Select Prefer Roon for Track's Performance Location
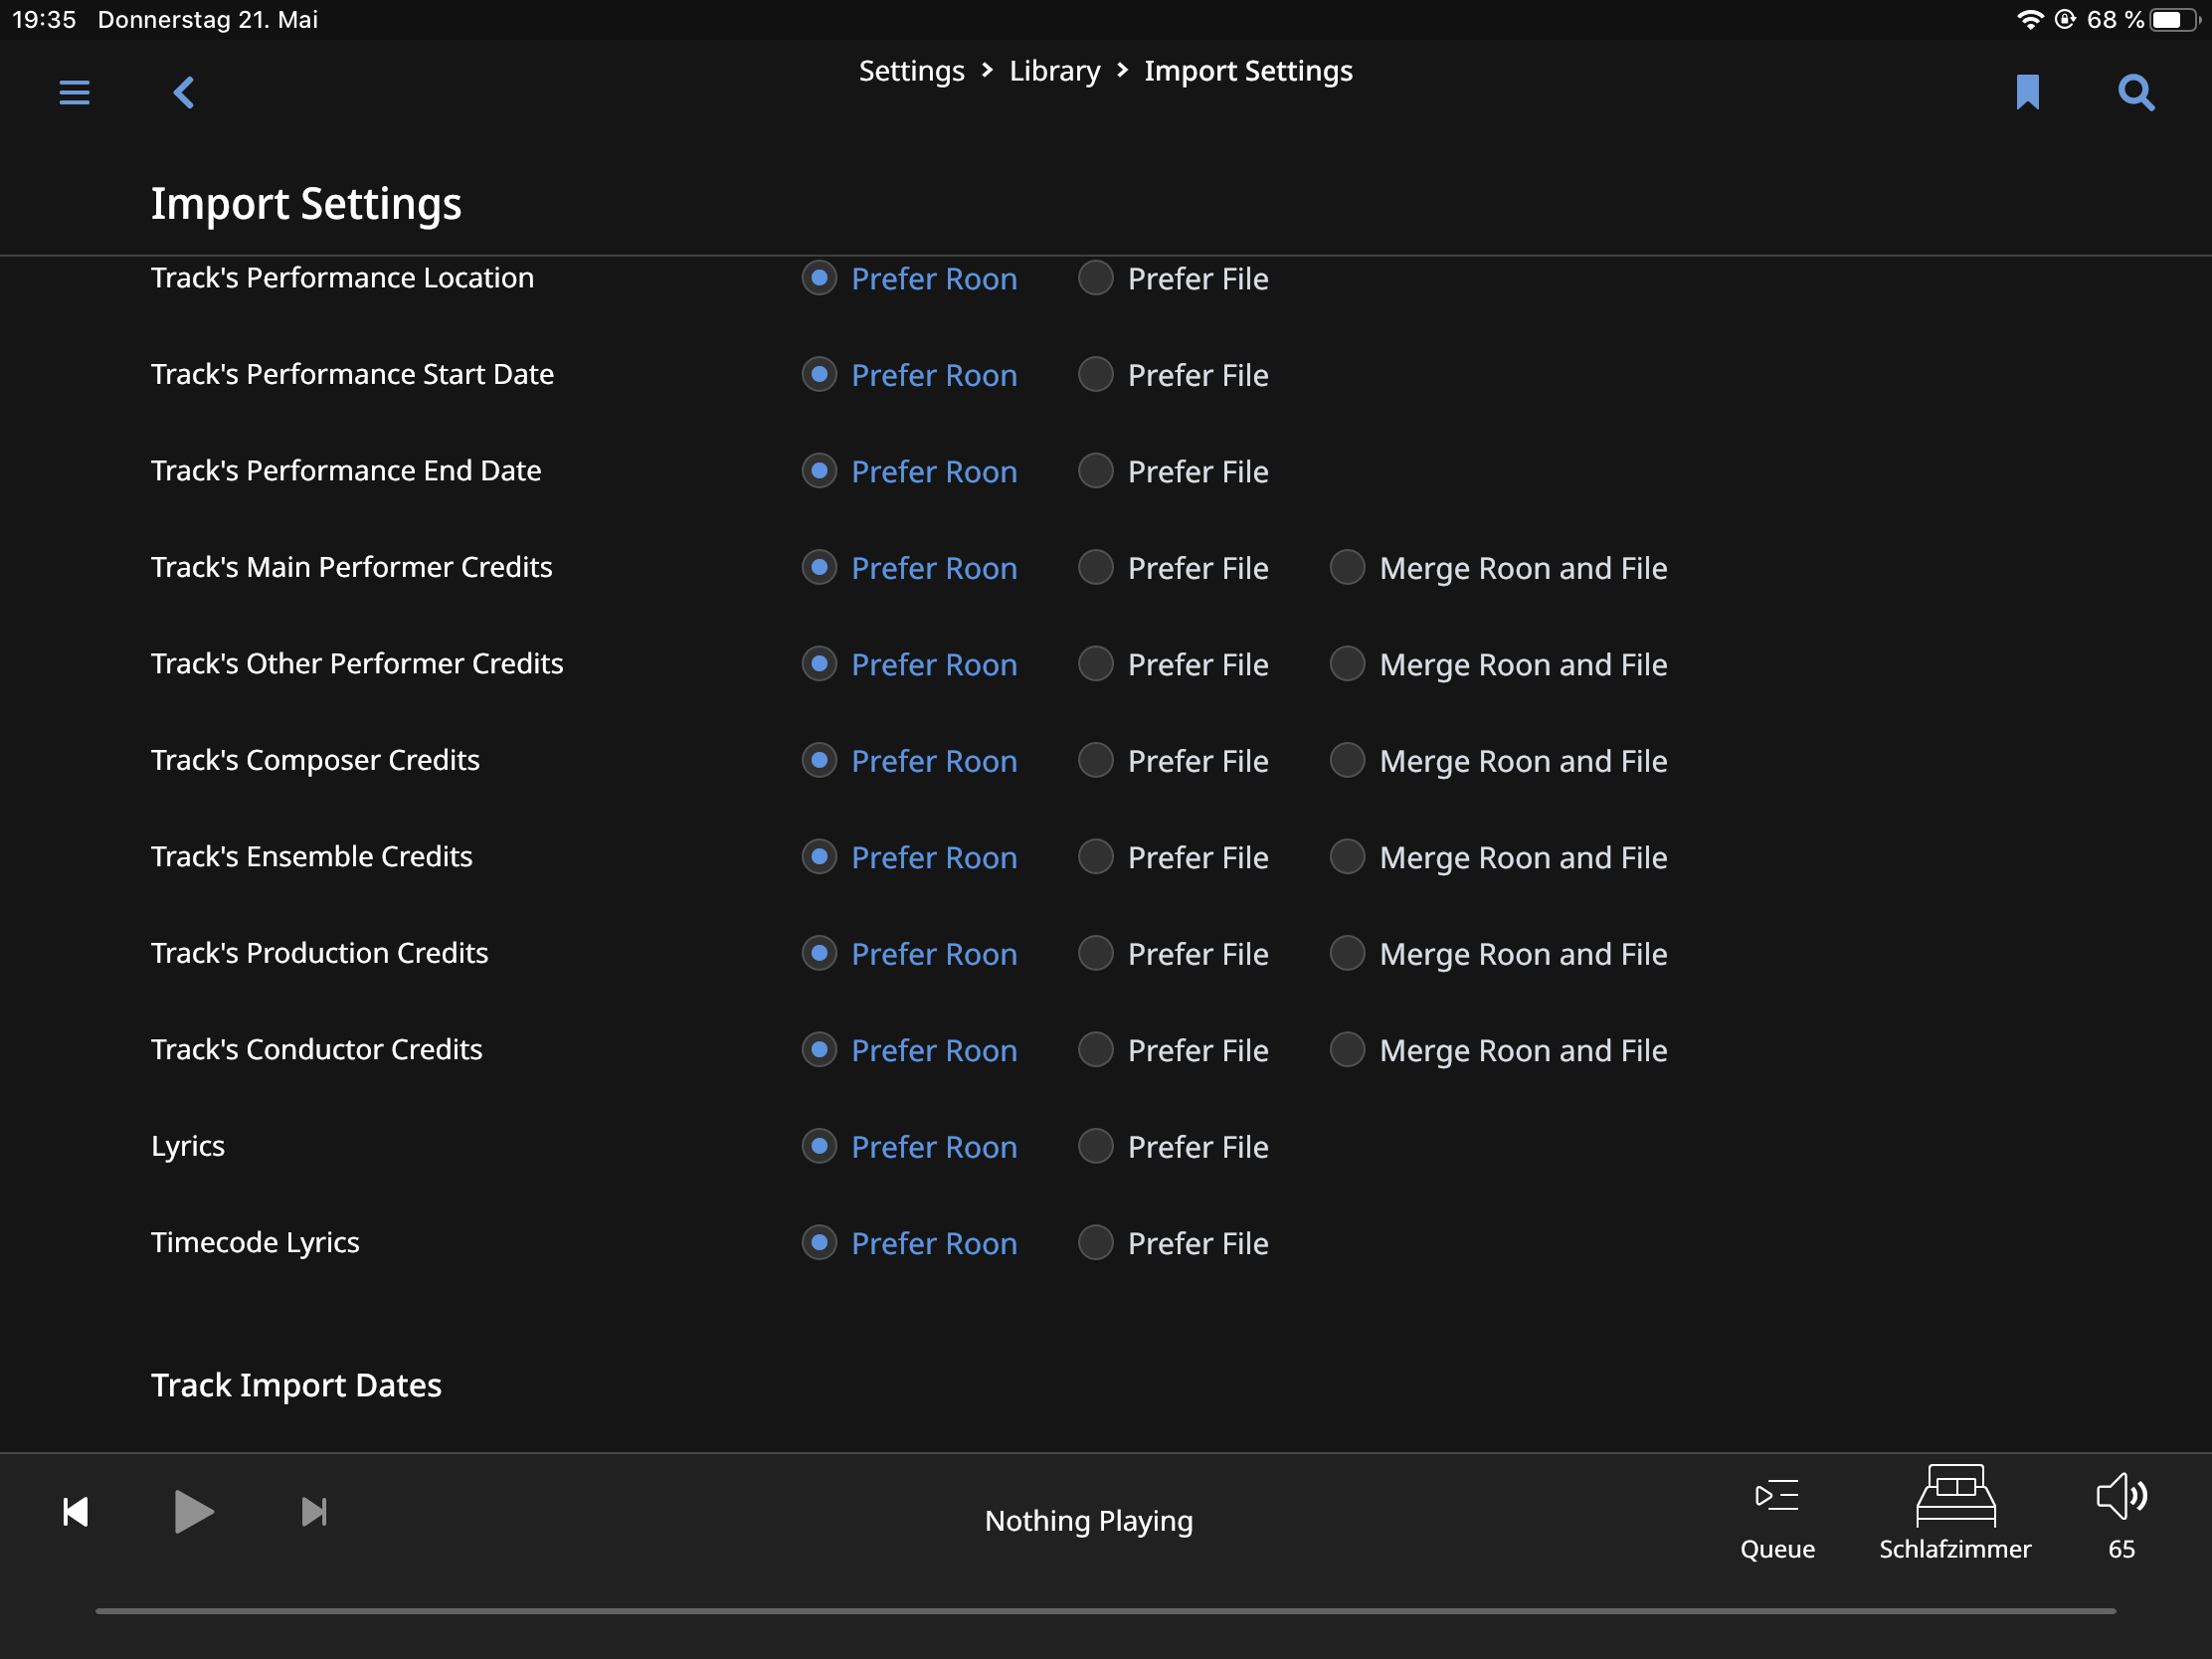2212x1659 pixels. 909,278
